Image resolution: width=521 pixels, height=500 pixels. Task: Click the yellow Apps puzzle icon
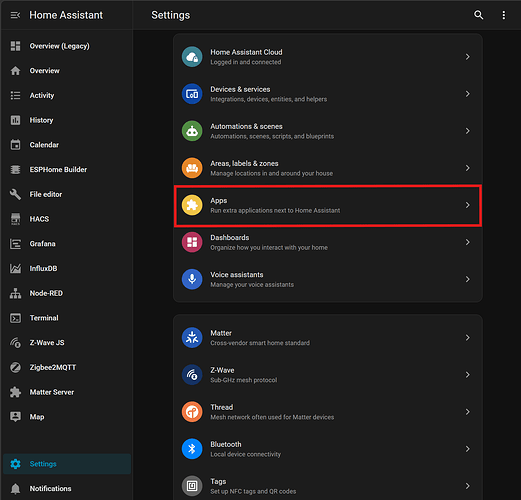(x=192, y=205)
